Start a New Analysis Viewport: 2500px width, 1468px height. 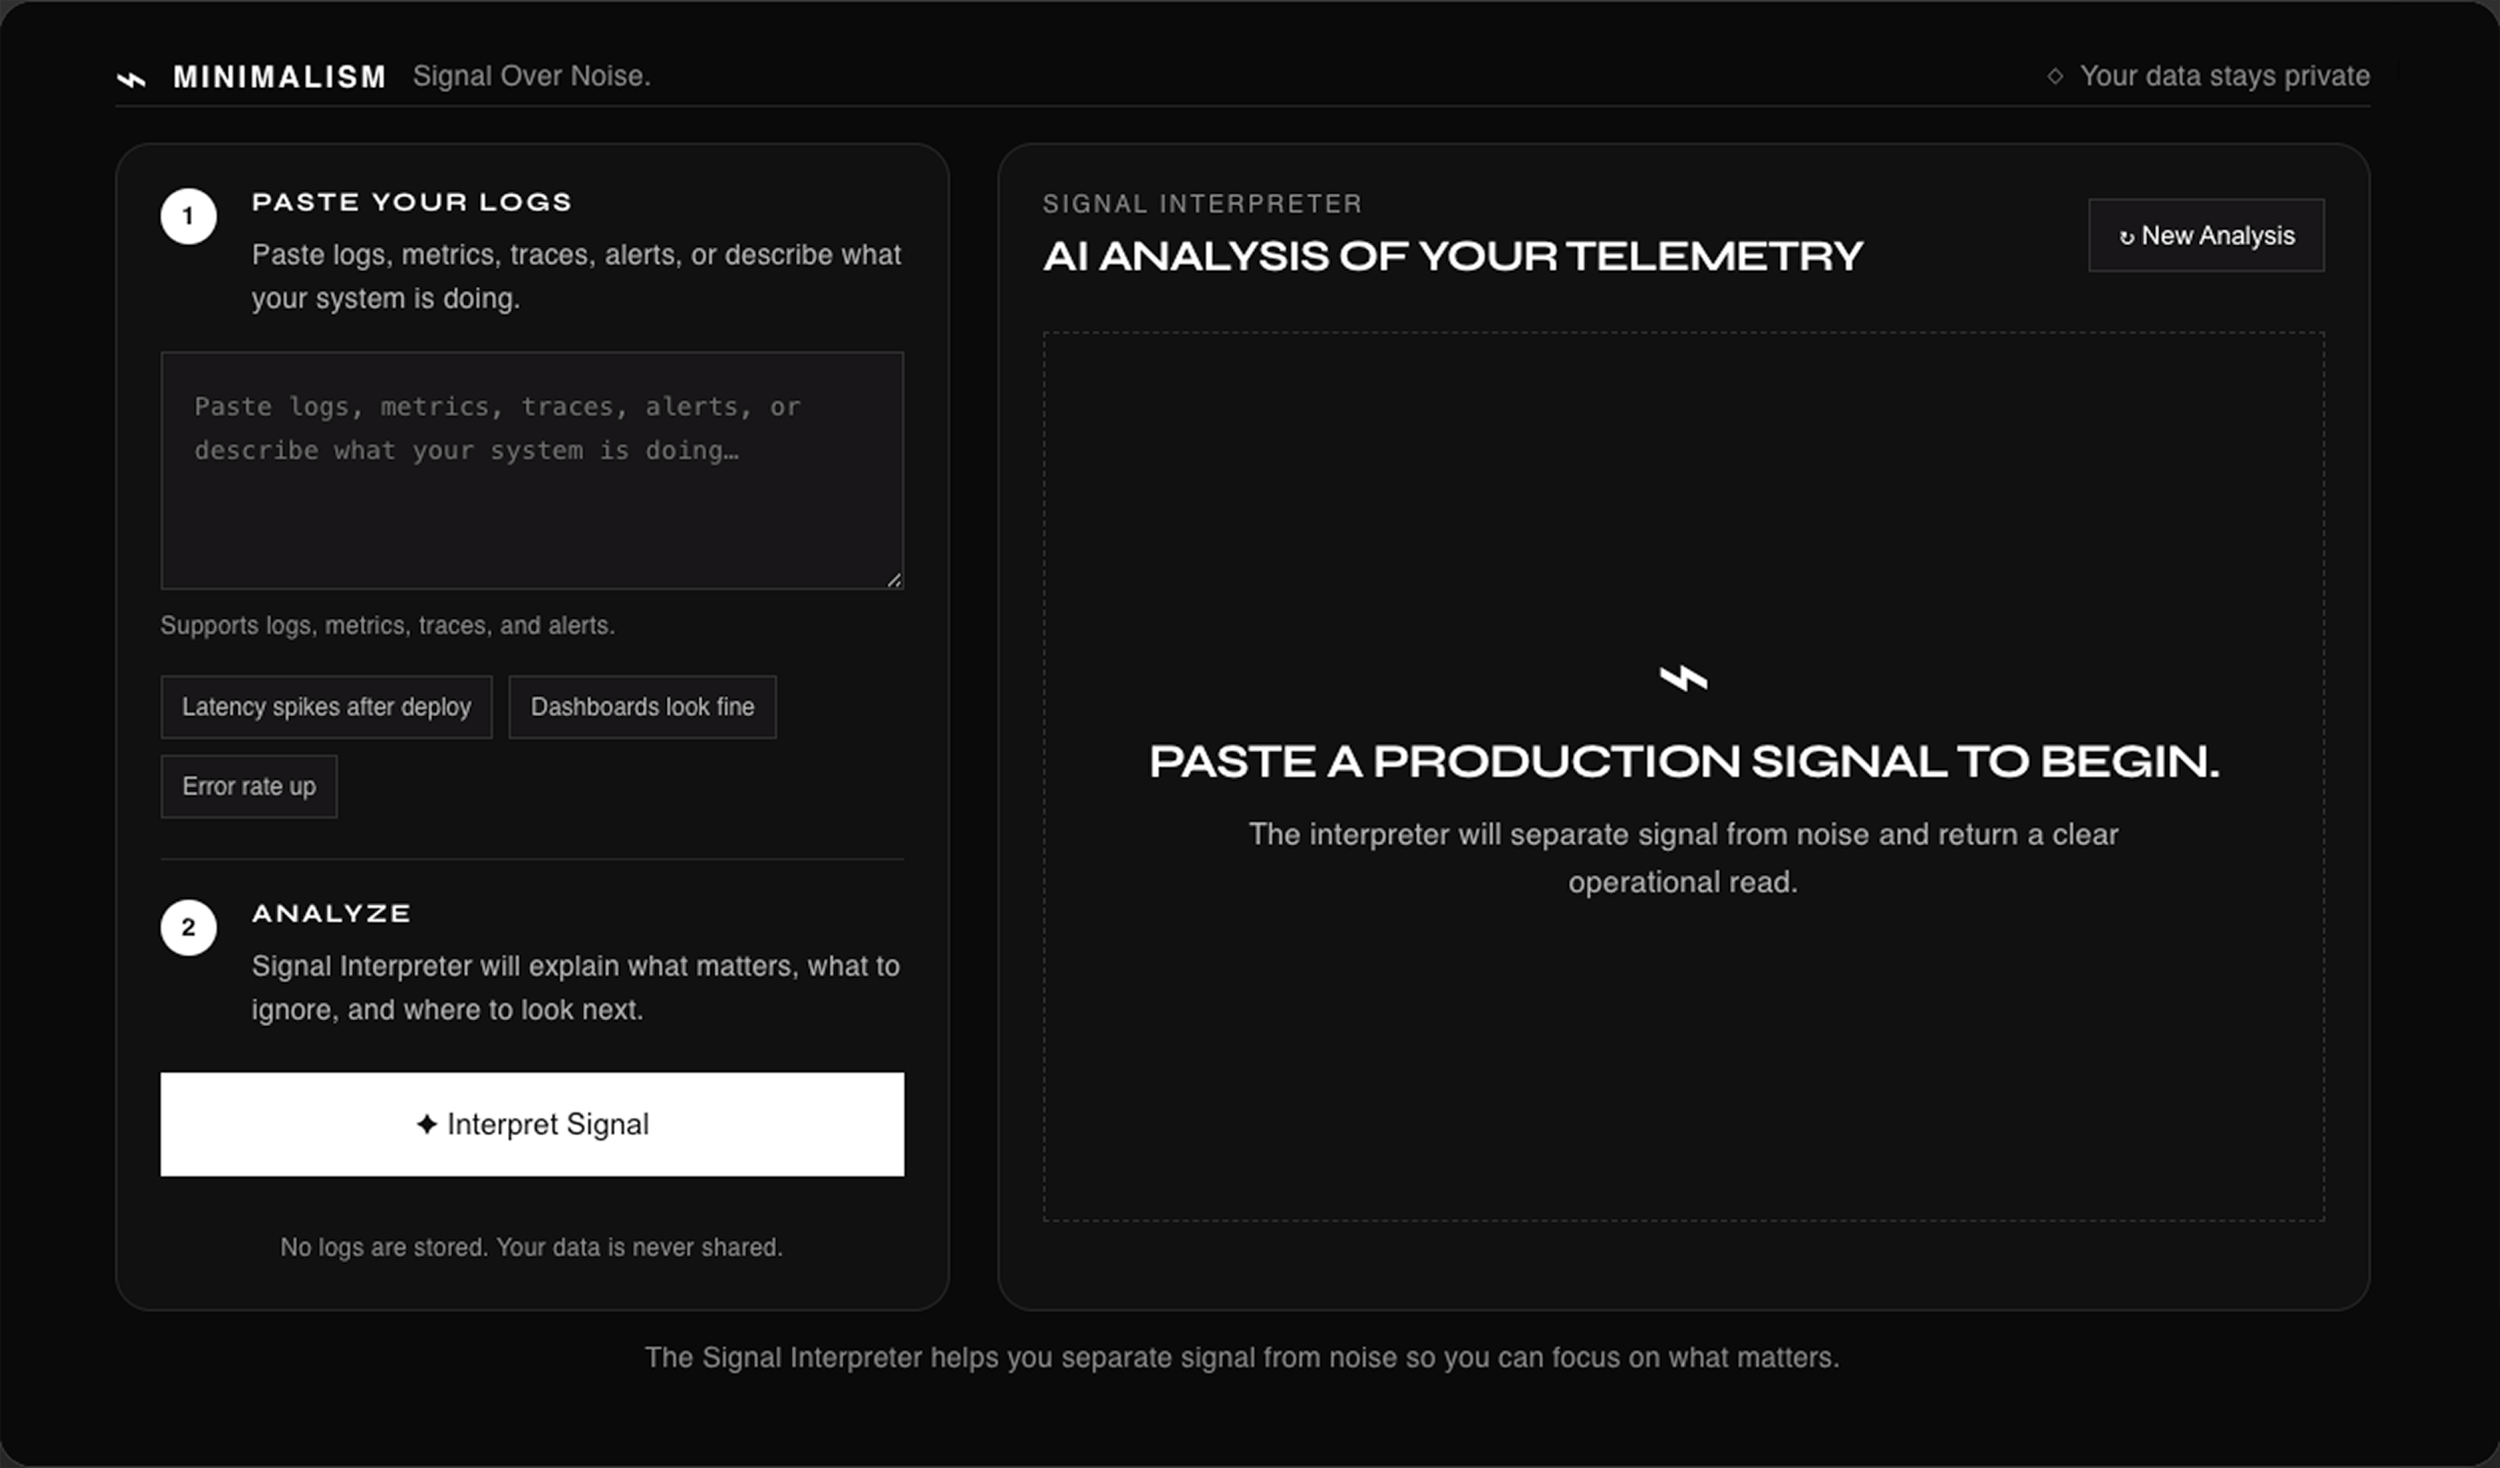(2206, 235)
